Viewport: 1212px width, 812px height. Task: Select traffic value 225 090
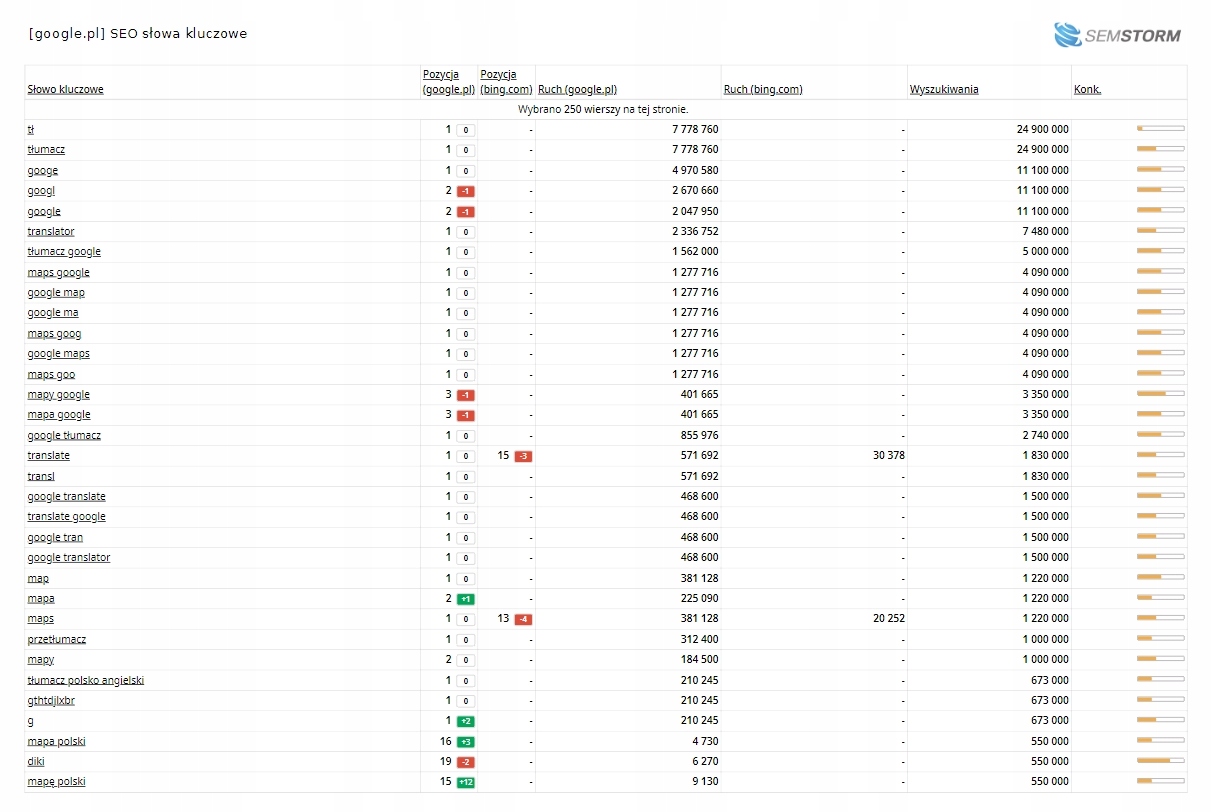699,599
